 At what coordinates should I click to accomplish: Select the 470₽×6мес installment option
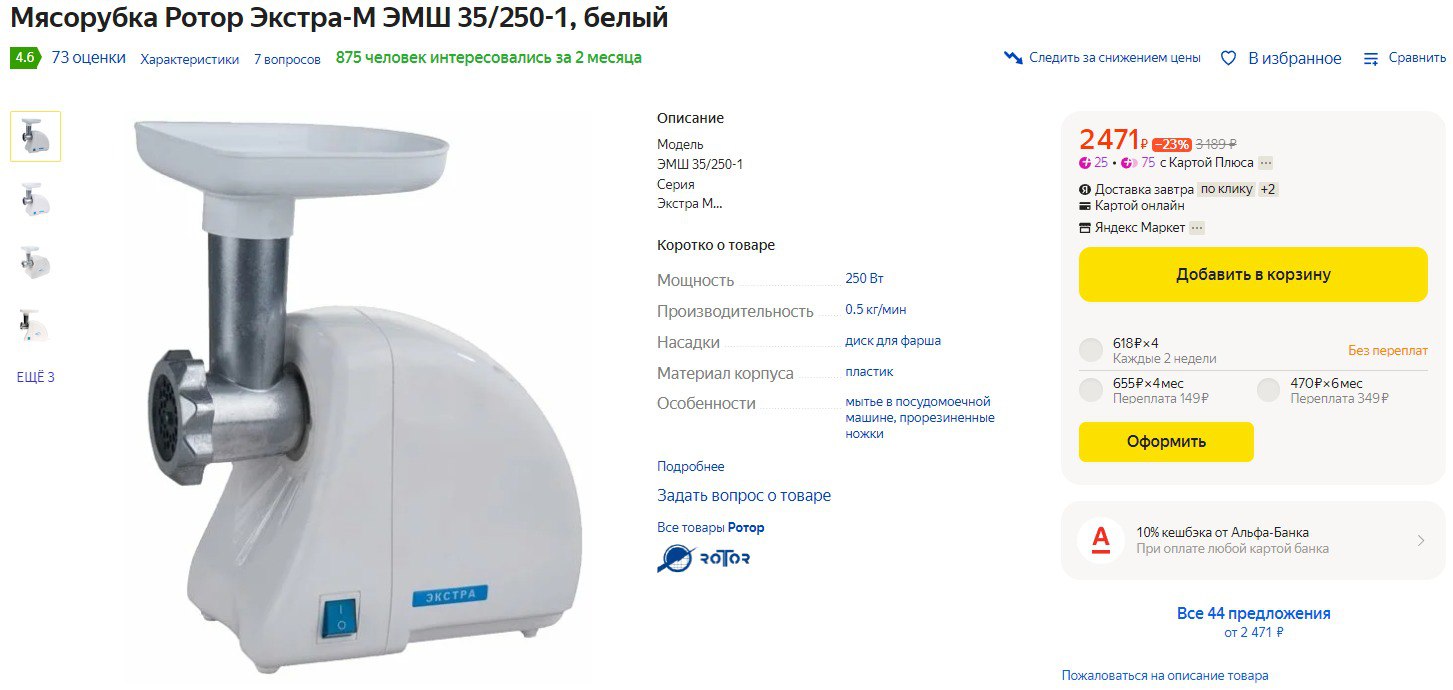pos(1269,390)
